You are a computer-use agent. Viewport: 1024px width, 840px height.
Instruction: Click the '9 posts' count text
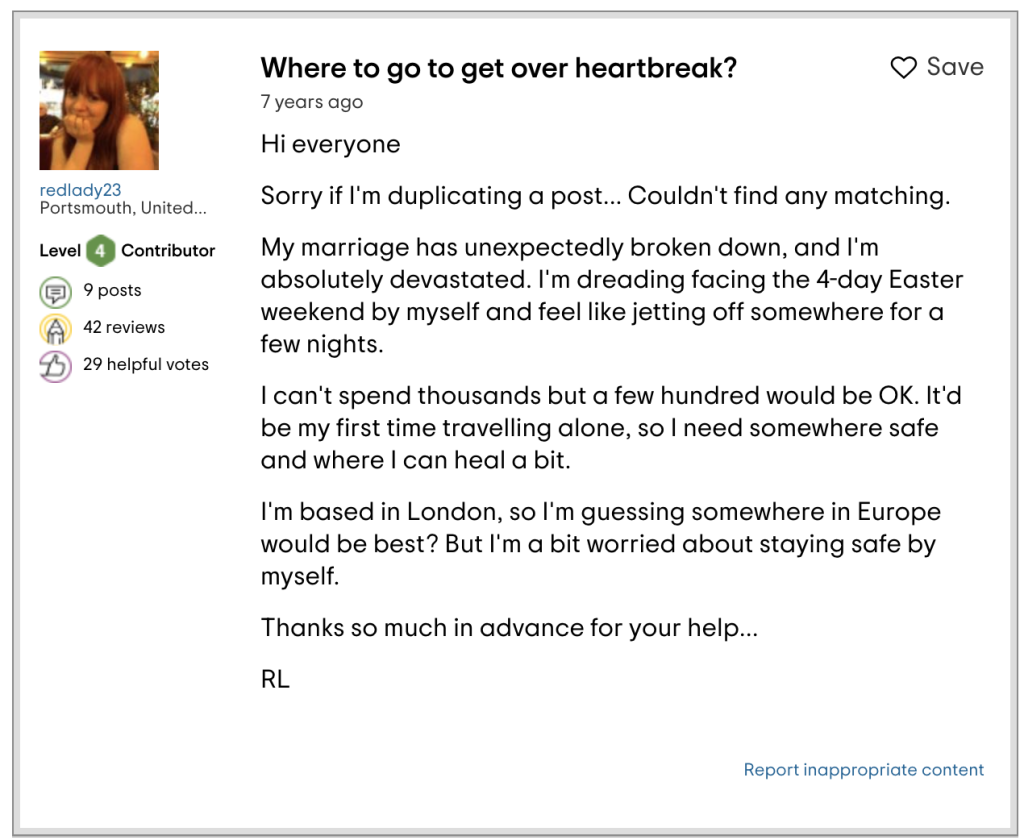tap(112, 291)
